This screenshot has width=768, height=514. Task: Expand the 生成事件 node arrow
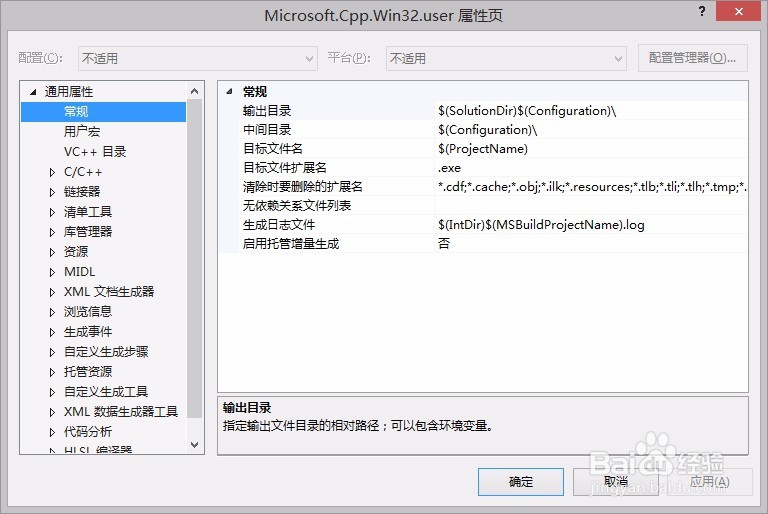pyautogui.click(x=52, y=332)
